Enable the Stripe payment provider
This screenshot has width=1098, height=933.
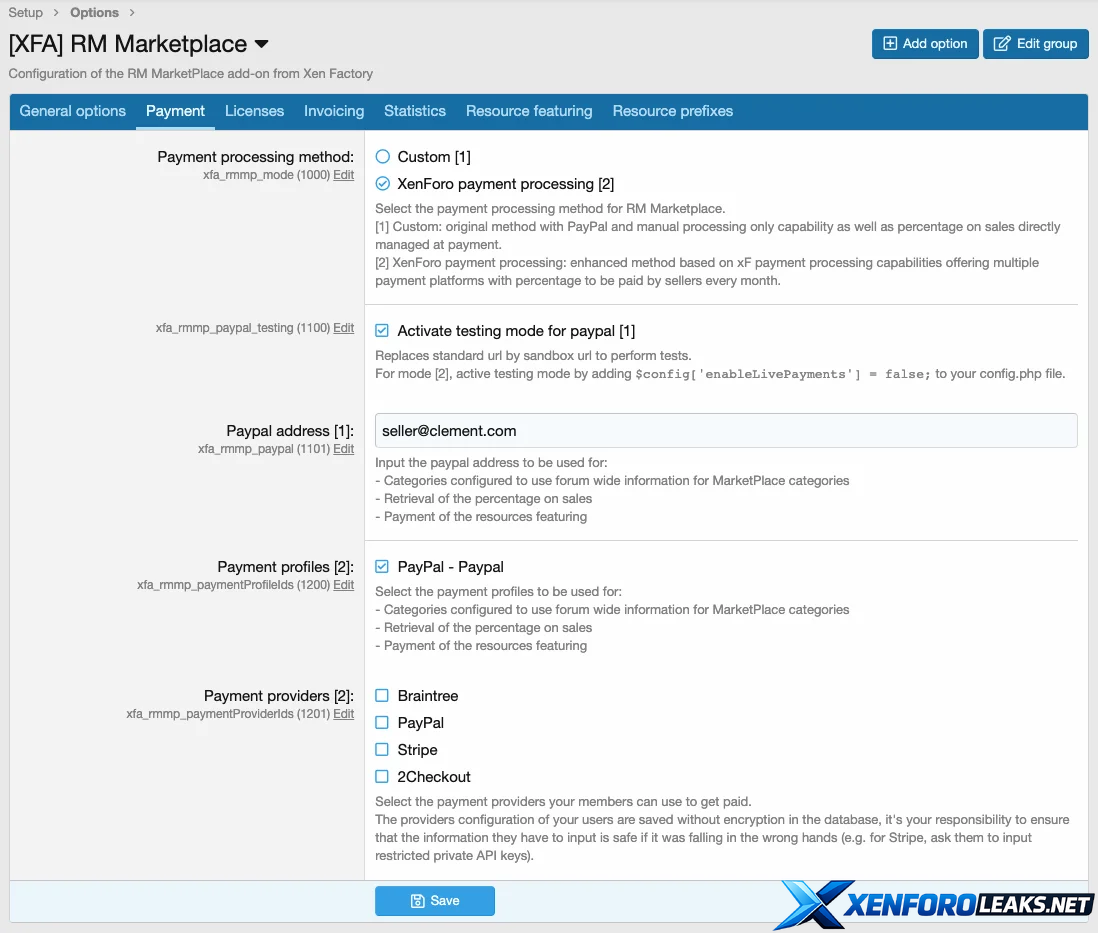click(x=383, y=750)
